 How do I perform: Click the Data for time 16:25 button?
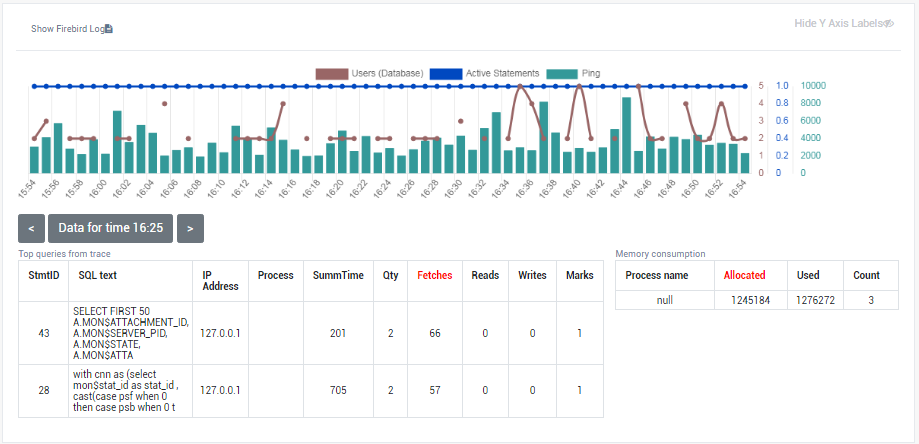[110, 228]
